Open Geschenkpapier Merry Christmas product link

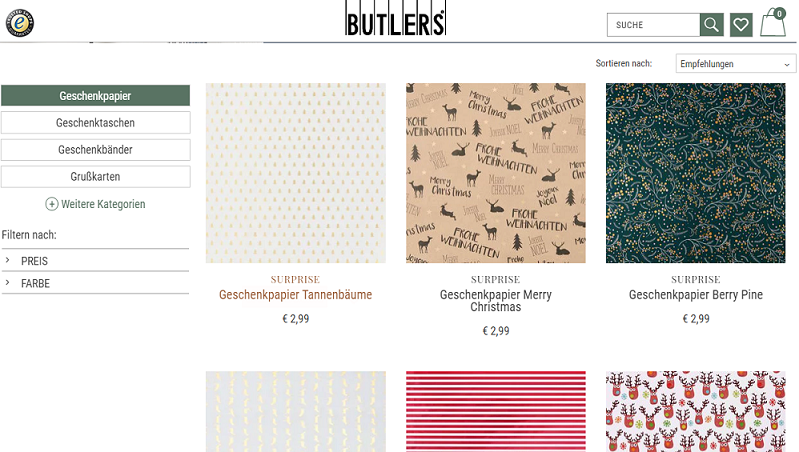[496, 301]
